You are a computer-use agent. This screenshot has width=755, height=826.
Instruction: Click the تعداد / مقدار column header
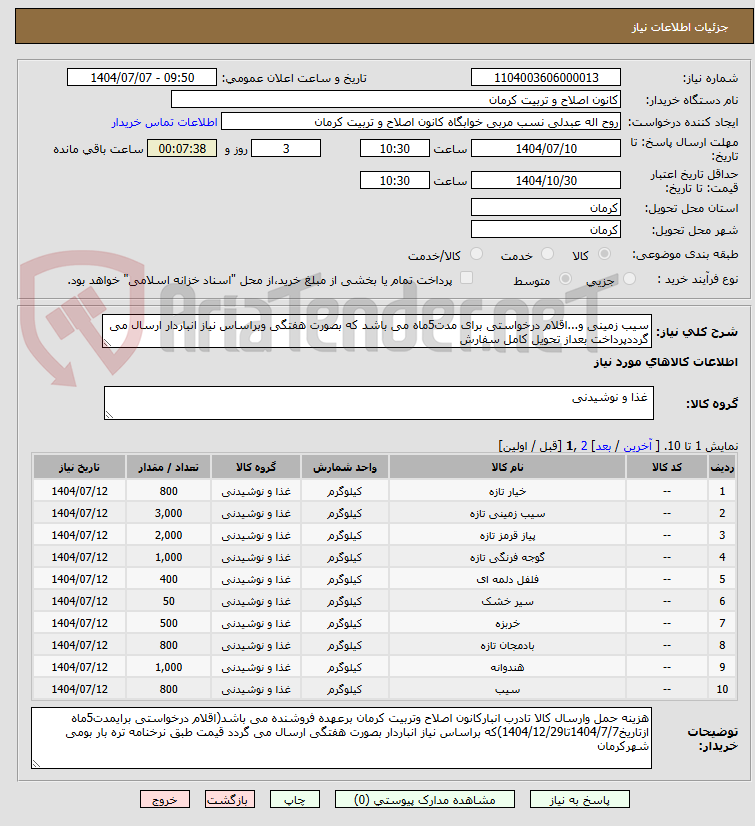pyautogui.click(x=169, y=467)
